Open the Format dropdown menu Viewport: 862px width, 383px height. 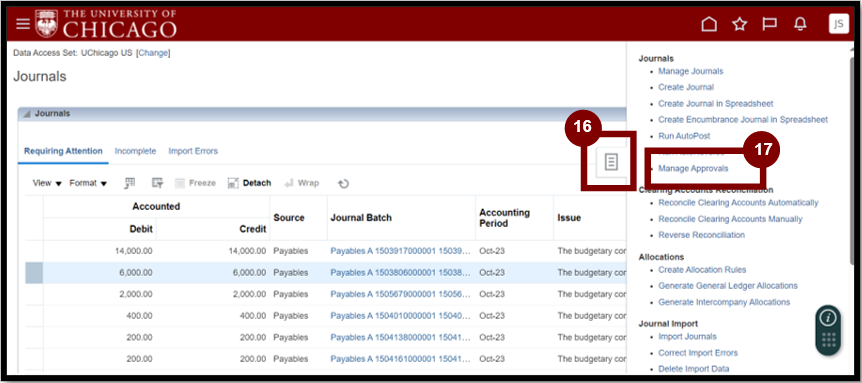(x=88, y=183)
